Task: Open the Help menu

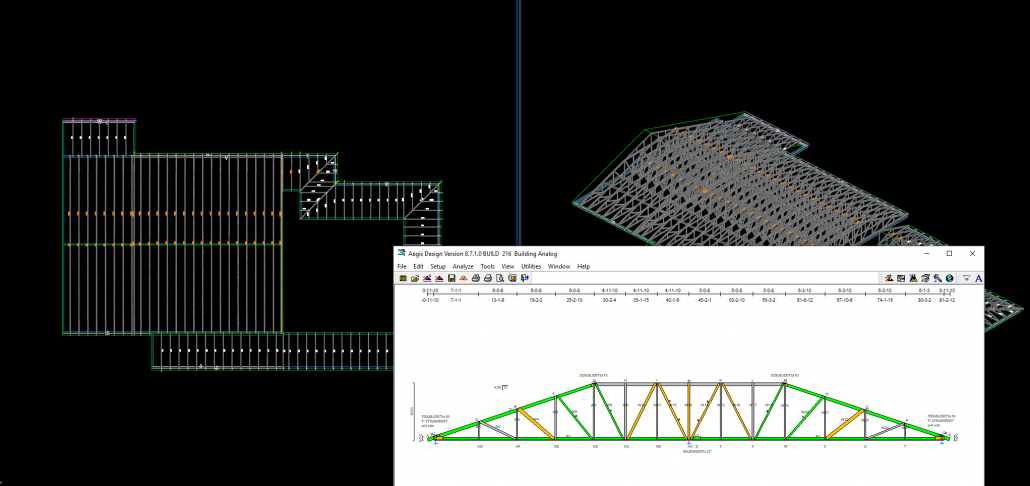Action: pyautogui.click(x=583, y=266)
